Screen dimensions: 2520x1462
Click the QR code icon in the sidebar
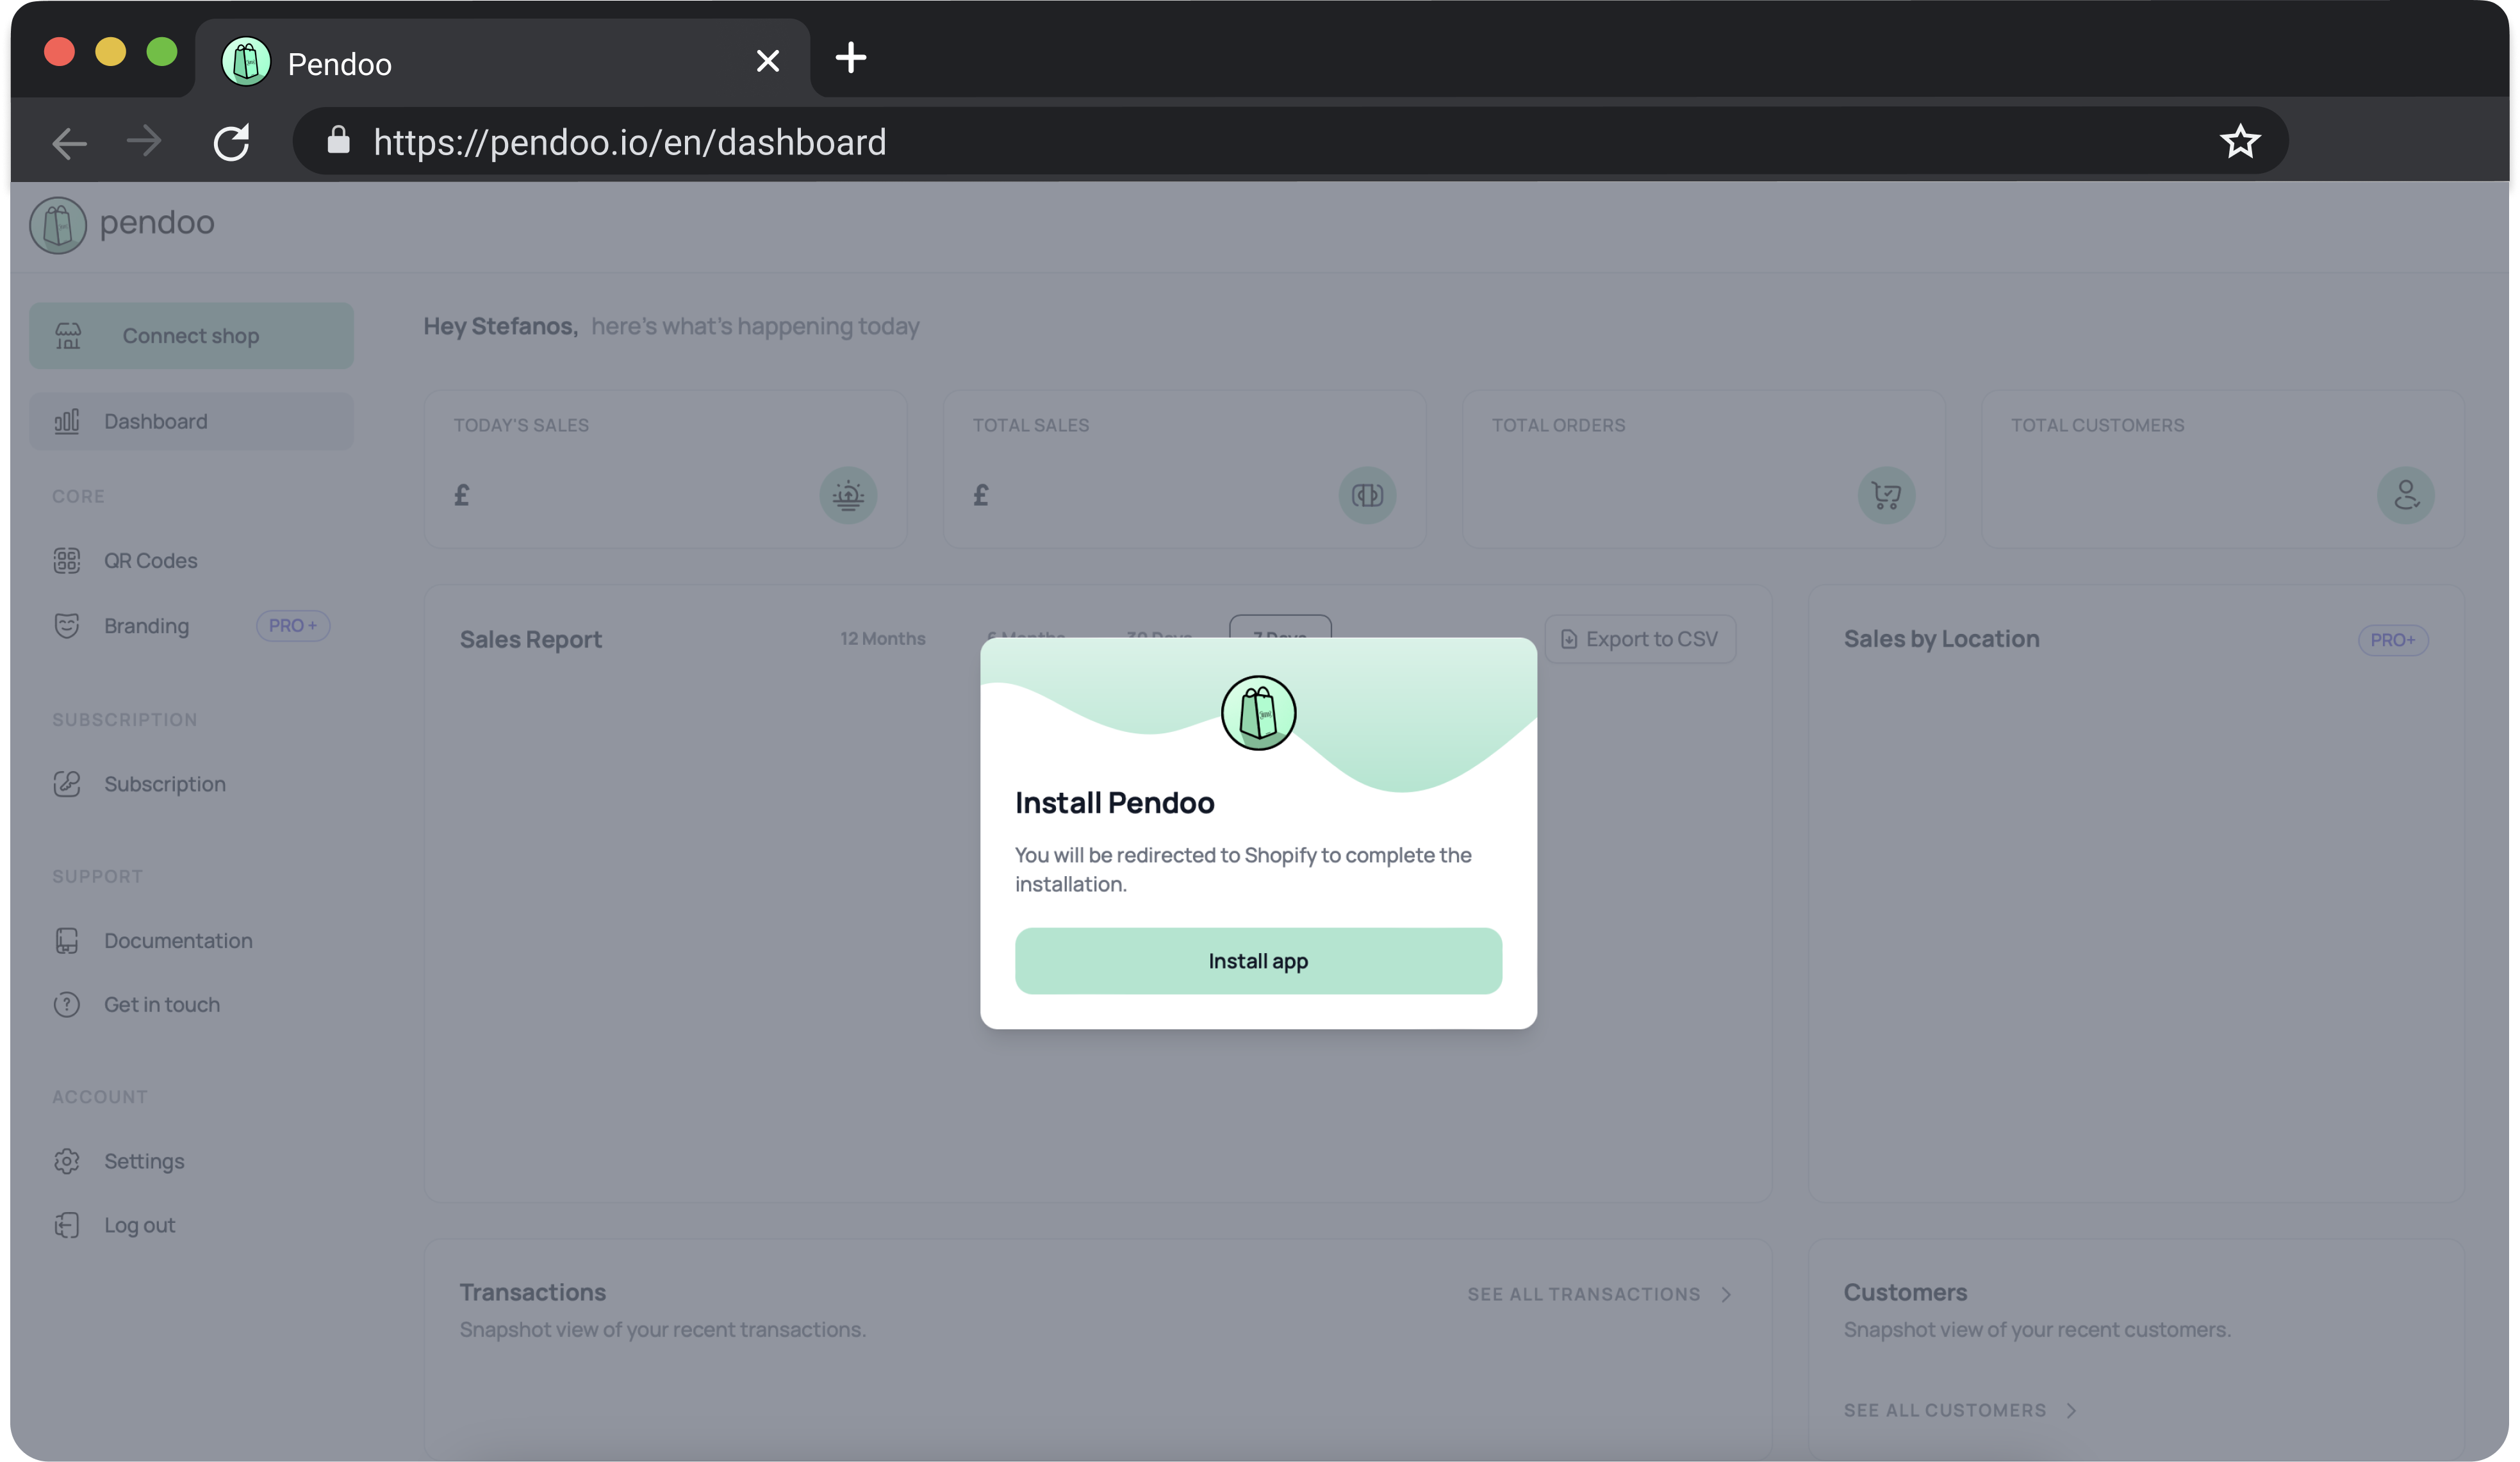click(x=67, y=560)
